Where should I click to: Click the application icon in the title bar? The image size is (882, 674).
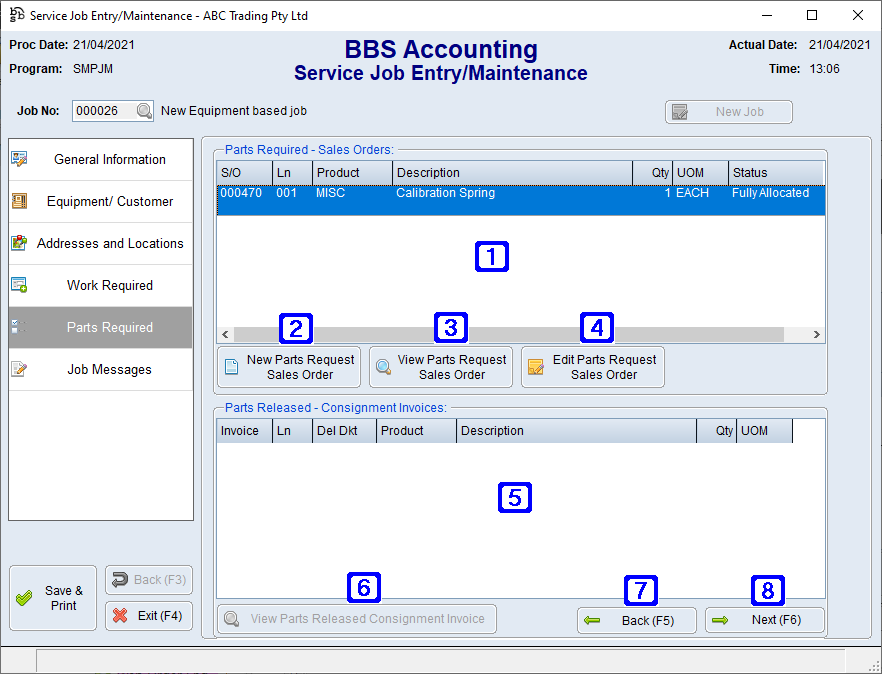pos(14,15)
